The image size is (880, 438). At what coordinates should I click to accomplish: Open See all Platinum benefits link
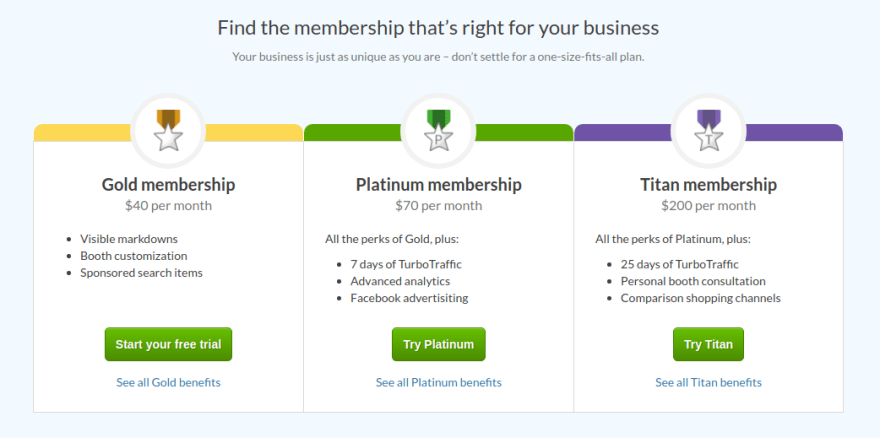(x=438, y=382)
